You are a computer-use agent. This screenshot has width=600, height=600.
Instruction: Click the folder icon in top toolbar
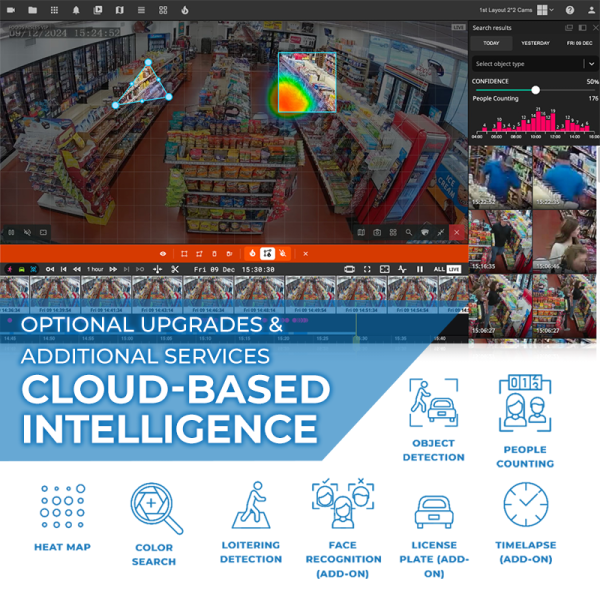coord(32,10)
